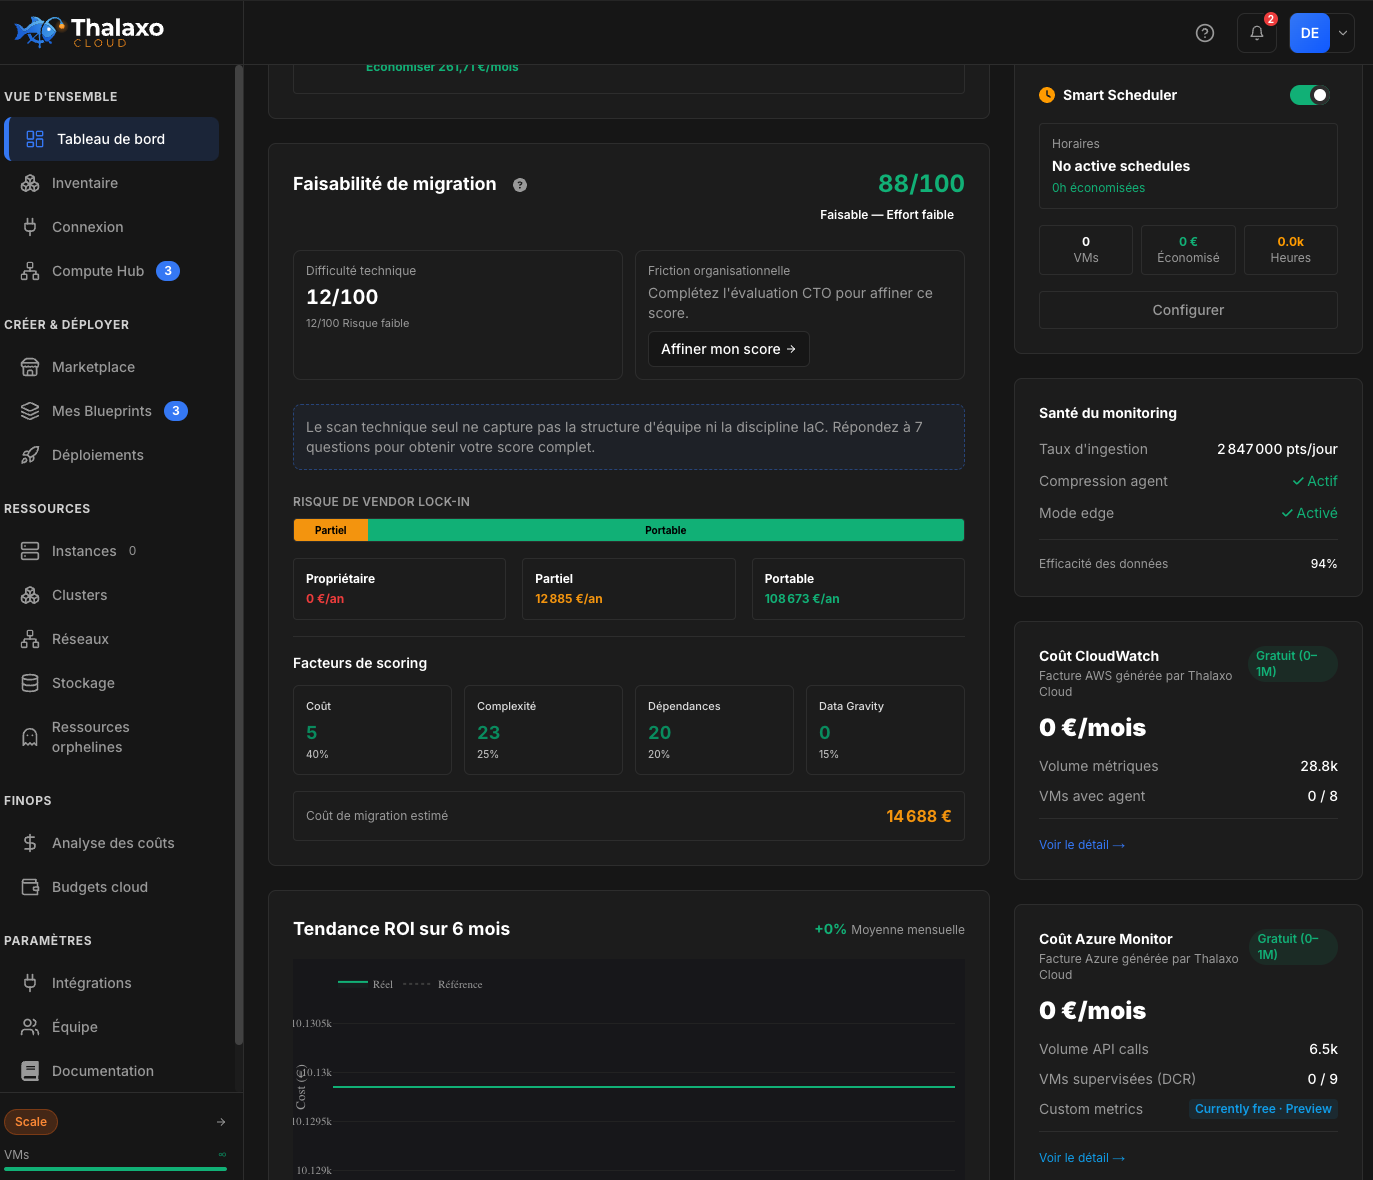The image size is (1373, 1180).
Task: Toggle the Smart Scheduler switch off
Action: click(1310, 95)
